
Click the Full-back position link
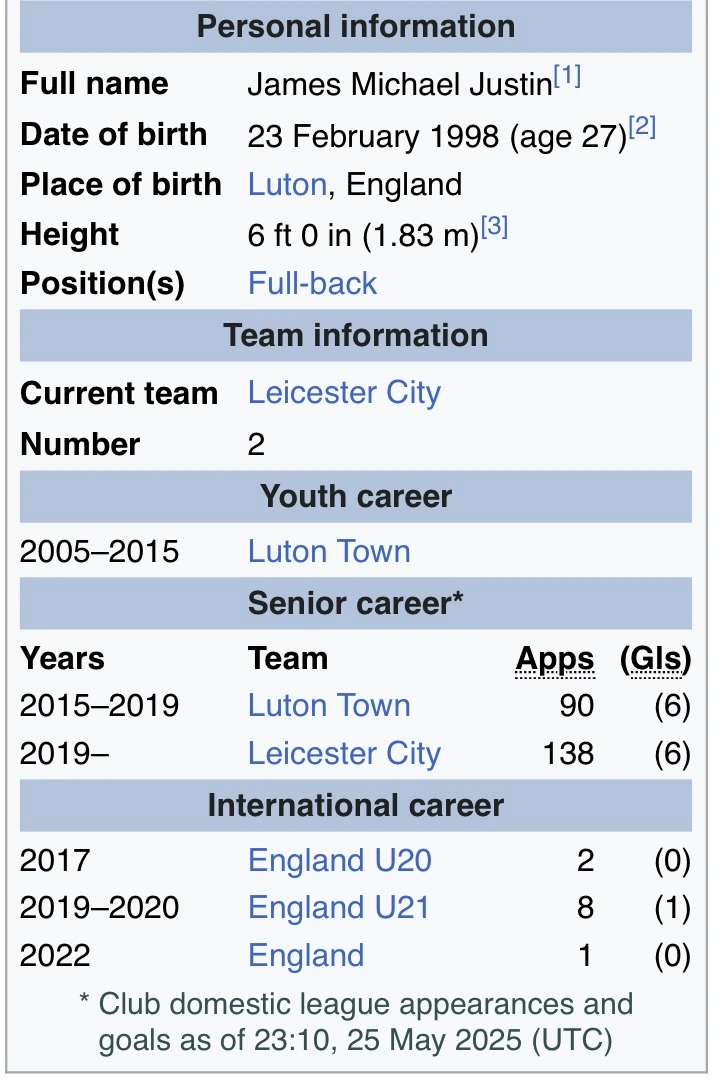(x=312, y=283)
